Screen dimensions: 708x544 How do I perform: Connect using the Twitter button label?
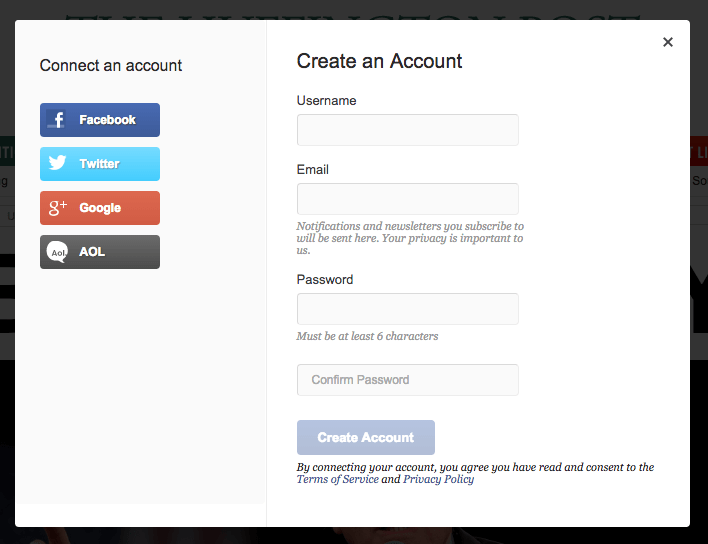[x=99, y=164]
